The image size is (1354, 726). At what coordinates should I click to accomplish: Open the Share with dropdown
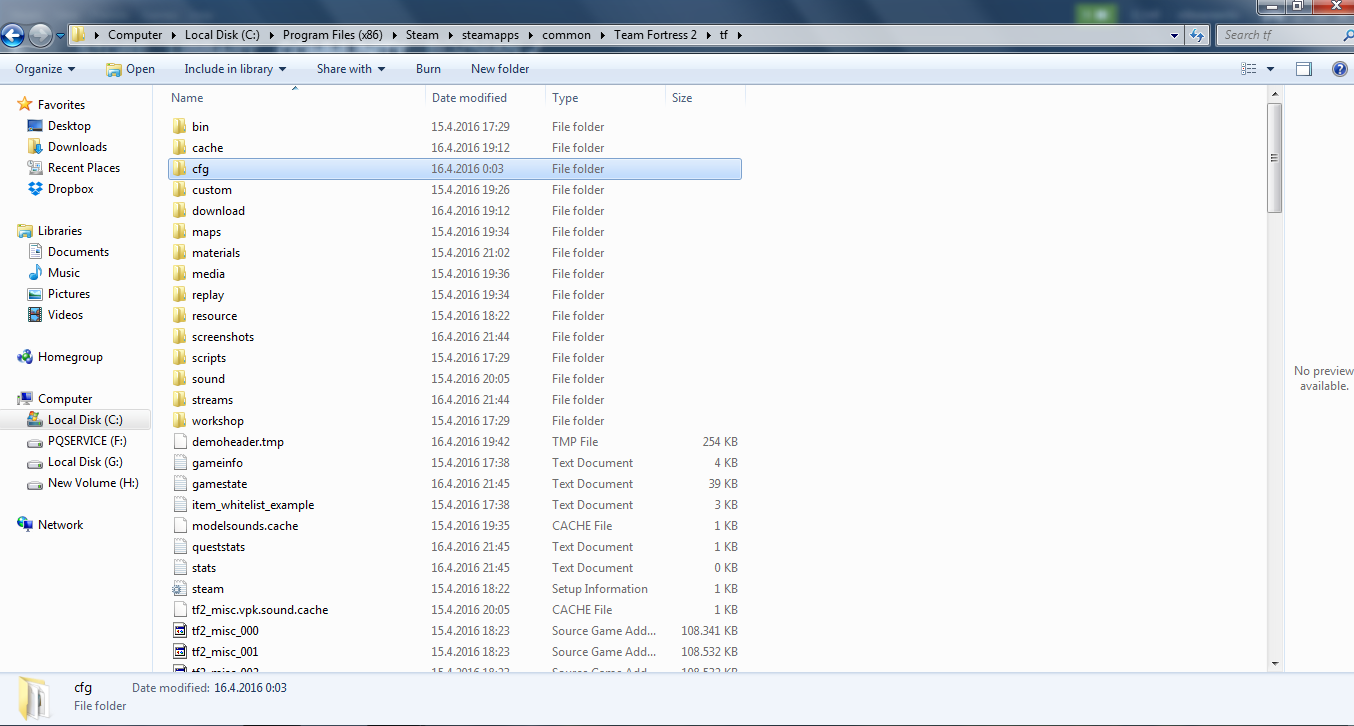pyautogui.click(x=350, y=69)
